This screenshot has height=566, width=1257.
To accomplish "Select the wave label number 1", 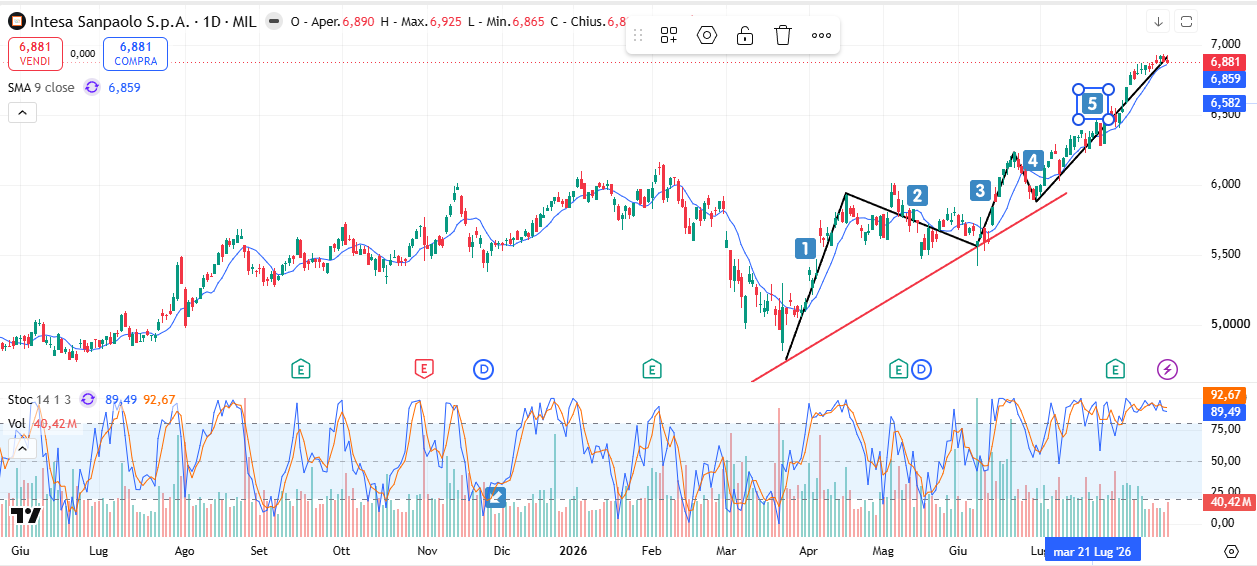I will pyautogui.click(x=805, y=248).
